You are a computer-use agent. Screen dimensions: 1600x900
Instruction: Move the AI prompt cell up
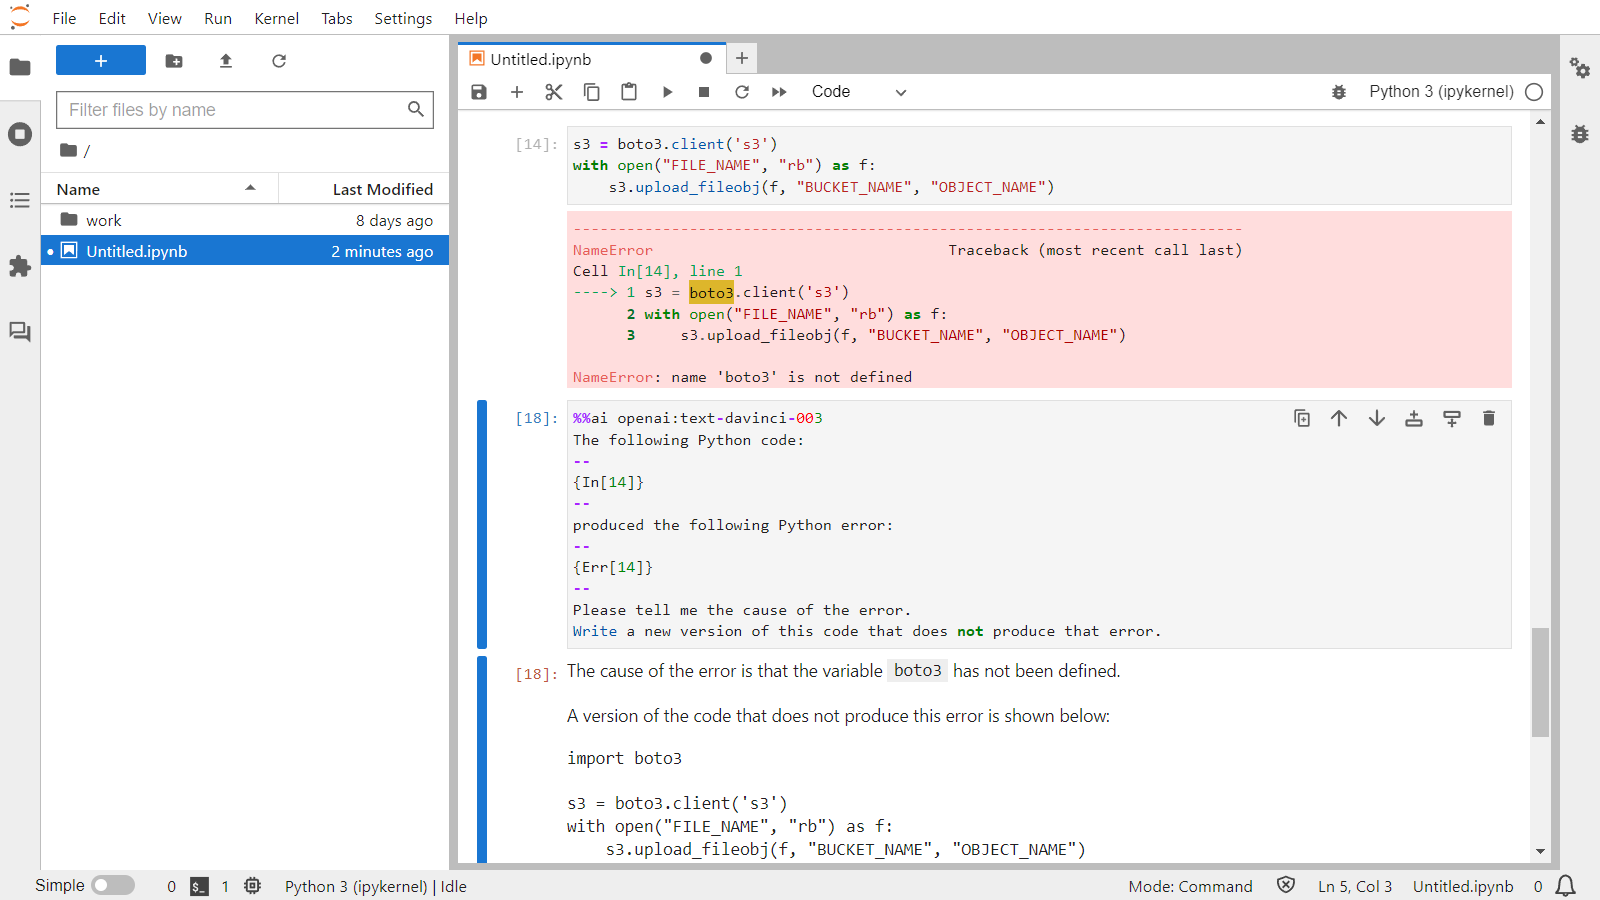coord(1339,418)
